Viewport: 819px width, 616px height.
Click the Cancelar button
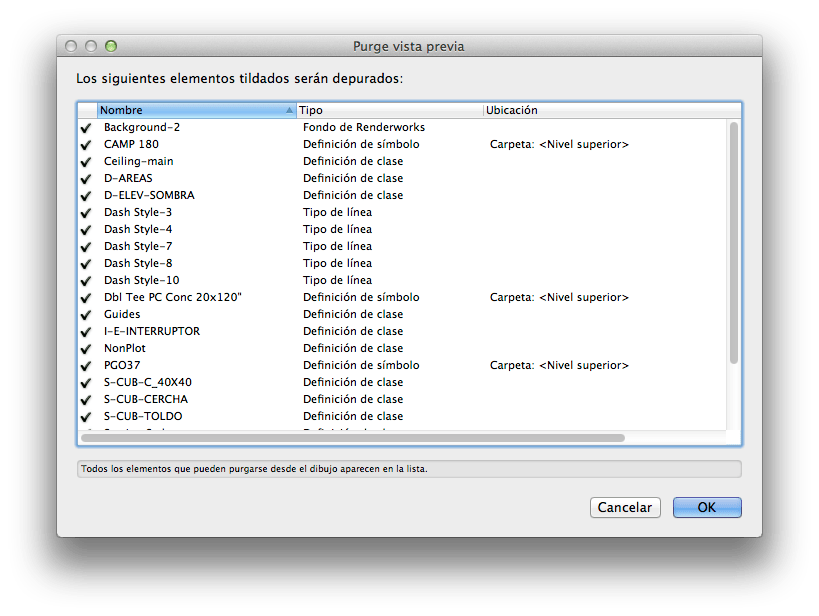(x=625, y=507)
